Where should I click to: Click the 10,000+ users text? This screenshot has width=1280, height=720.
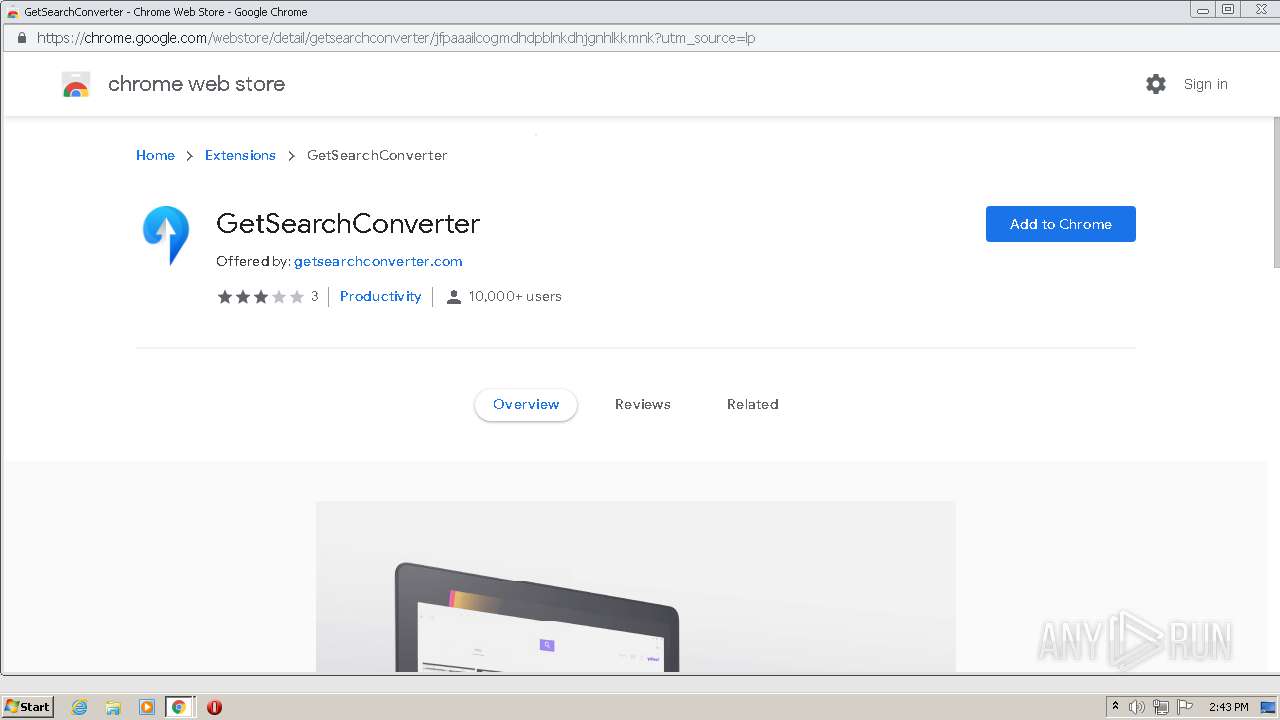[x=515, y=296]
